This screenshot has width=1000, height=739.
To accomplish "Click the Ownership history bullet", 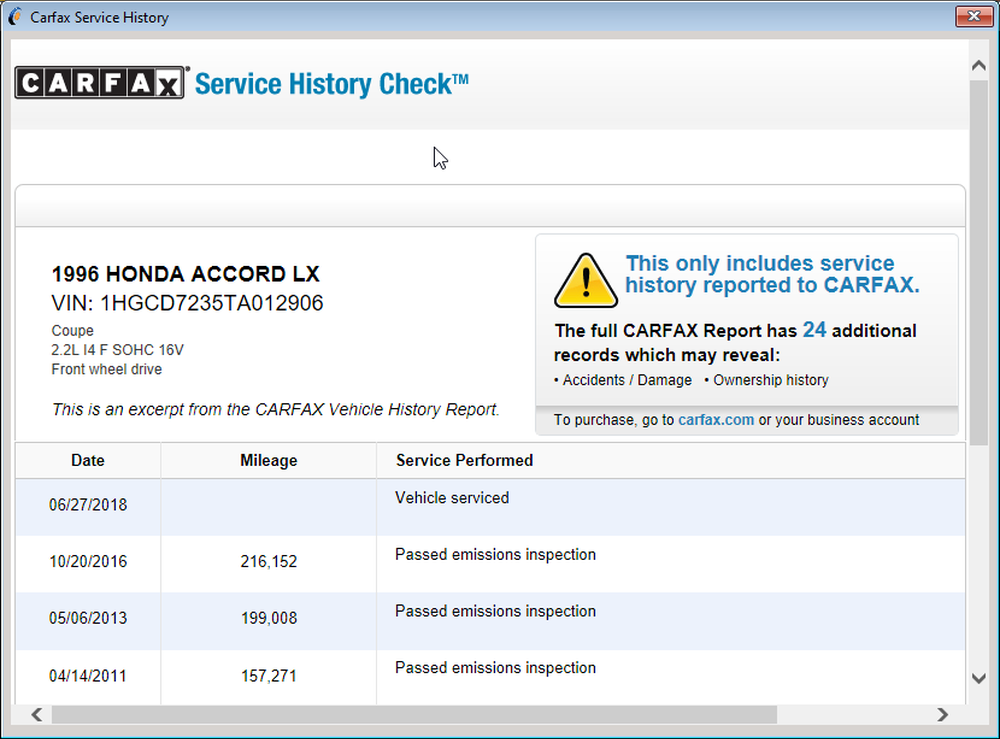I will click(766, 380).
